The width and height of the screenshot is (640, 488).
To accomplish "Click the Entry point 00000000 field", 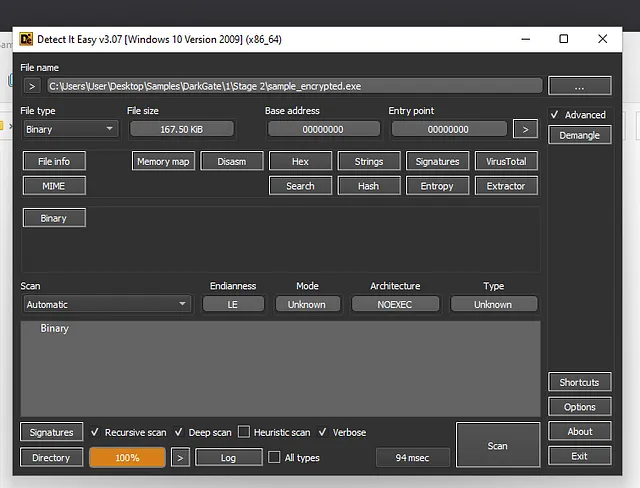I will point(448,129).
